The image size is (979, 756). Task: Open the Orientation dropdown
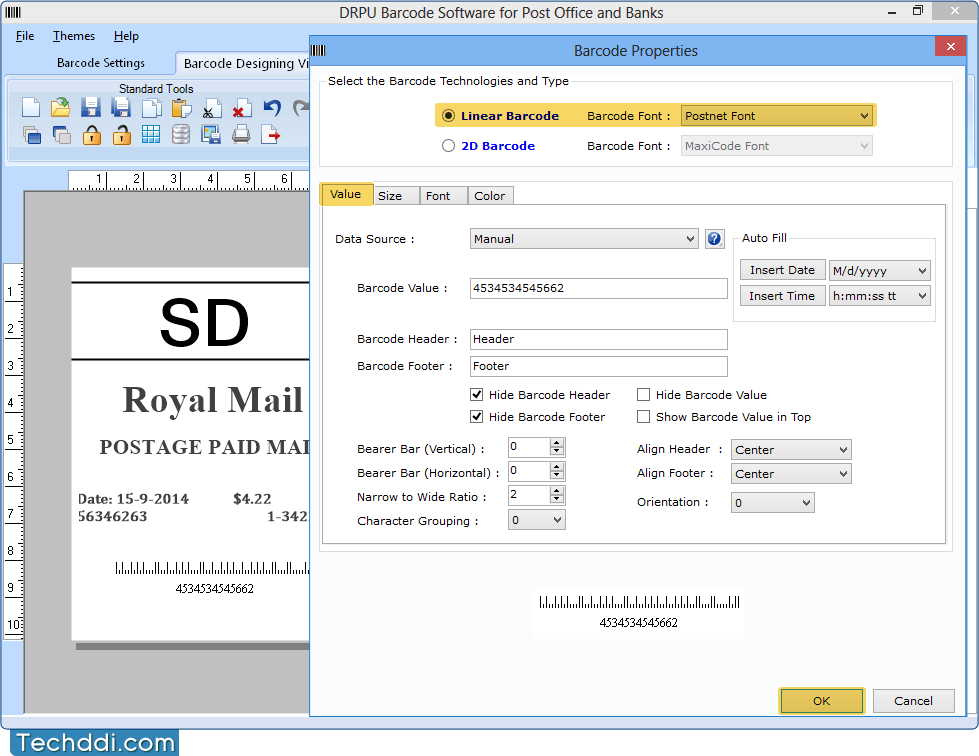[772, 503]
